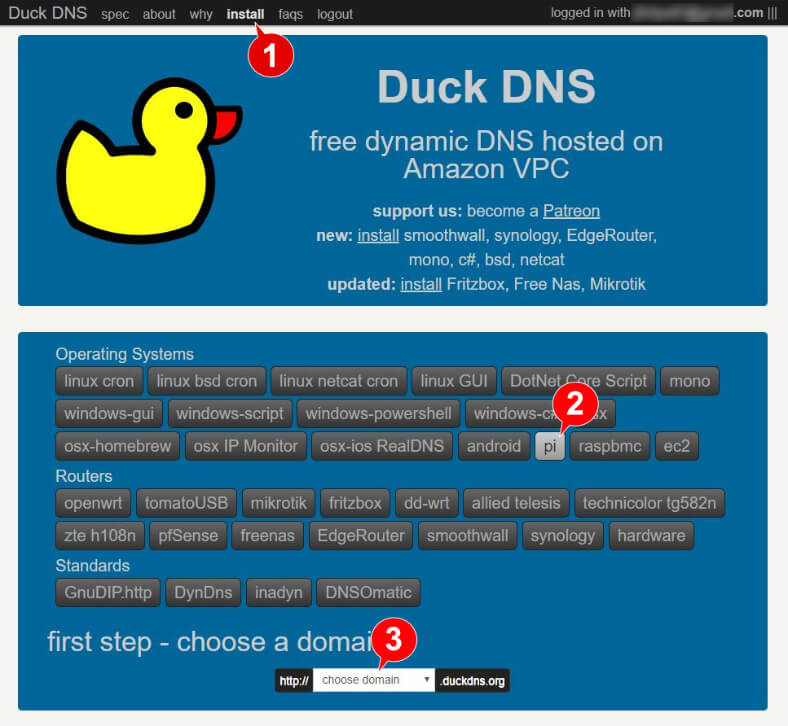The image size is (788, 726).
Task: Open the about page in navigation
Action: [x=159, y=14]
